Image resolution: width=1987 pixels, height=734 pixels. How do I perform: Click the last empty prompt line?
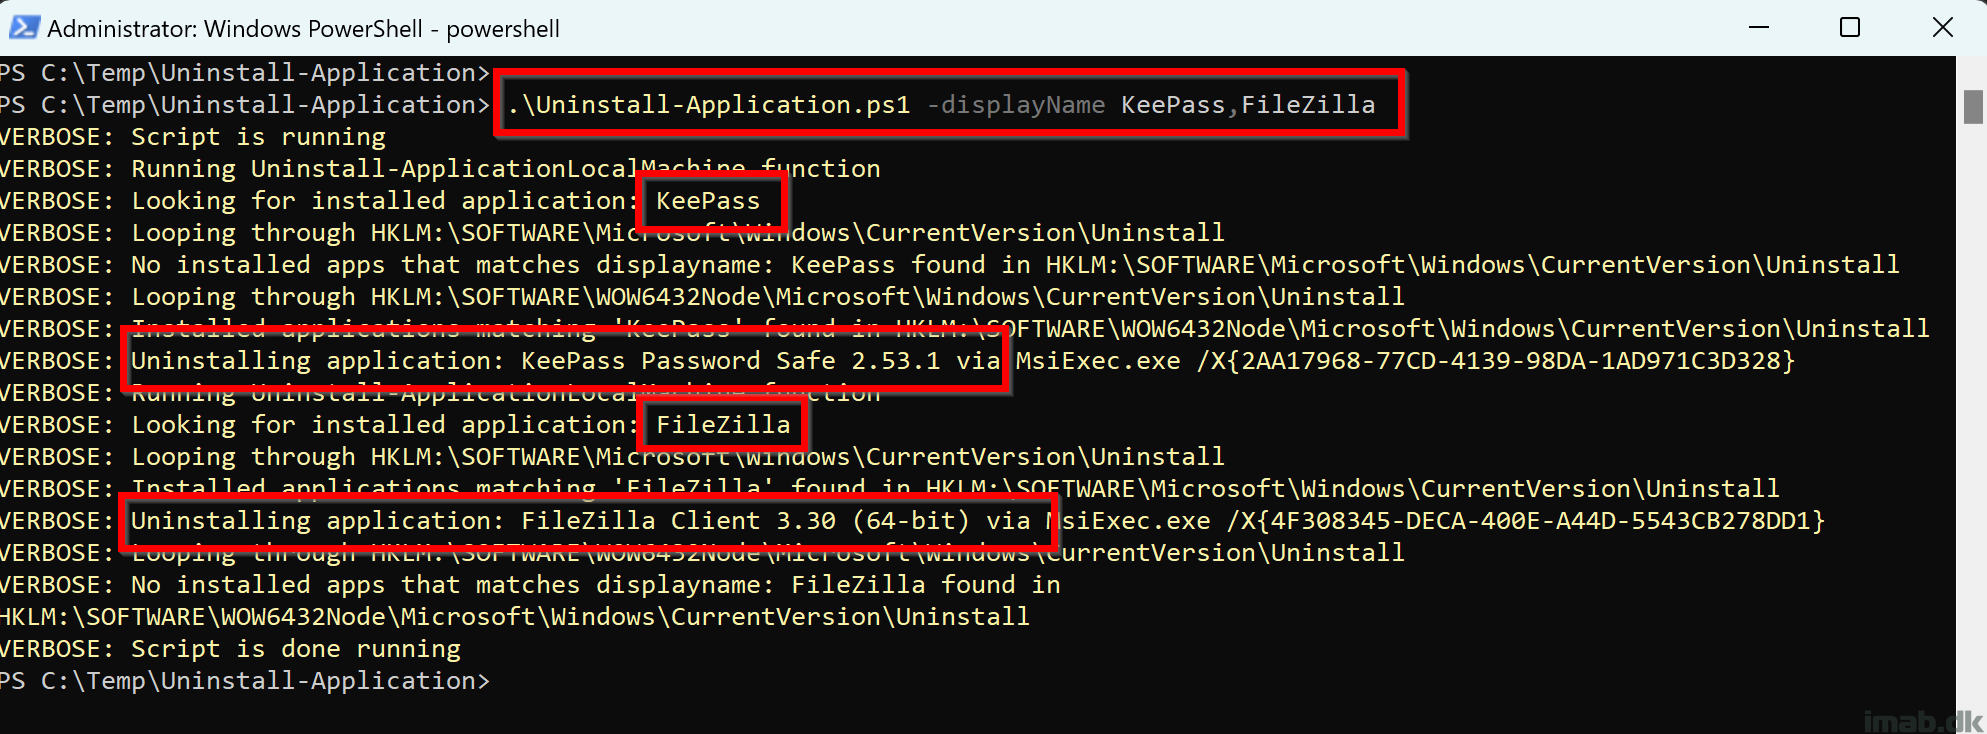[x=245, y=681]
